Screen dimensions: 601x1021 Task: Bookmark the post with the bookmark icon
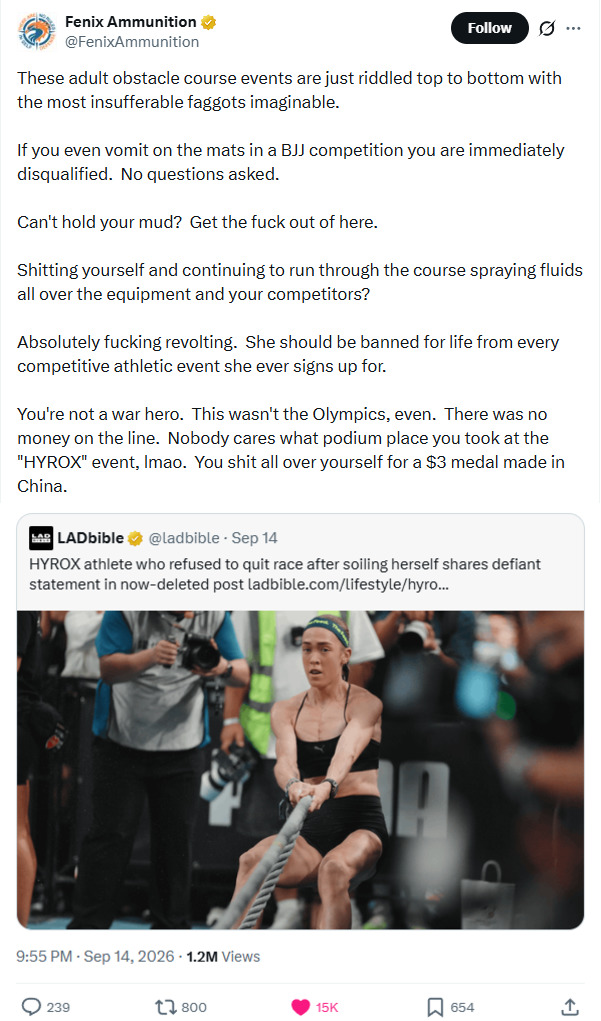[x=435, y=1007]
